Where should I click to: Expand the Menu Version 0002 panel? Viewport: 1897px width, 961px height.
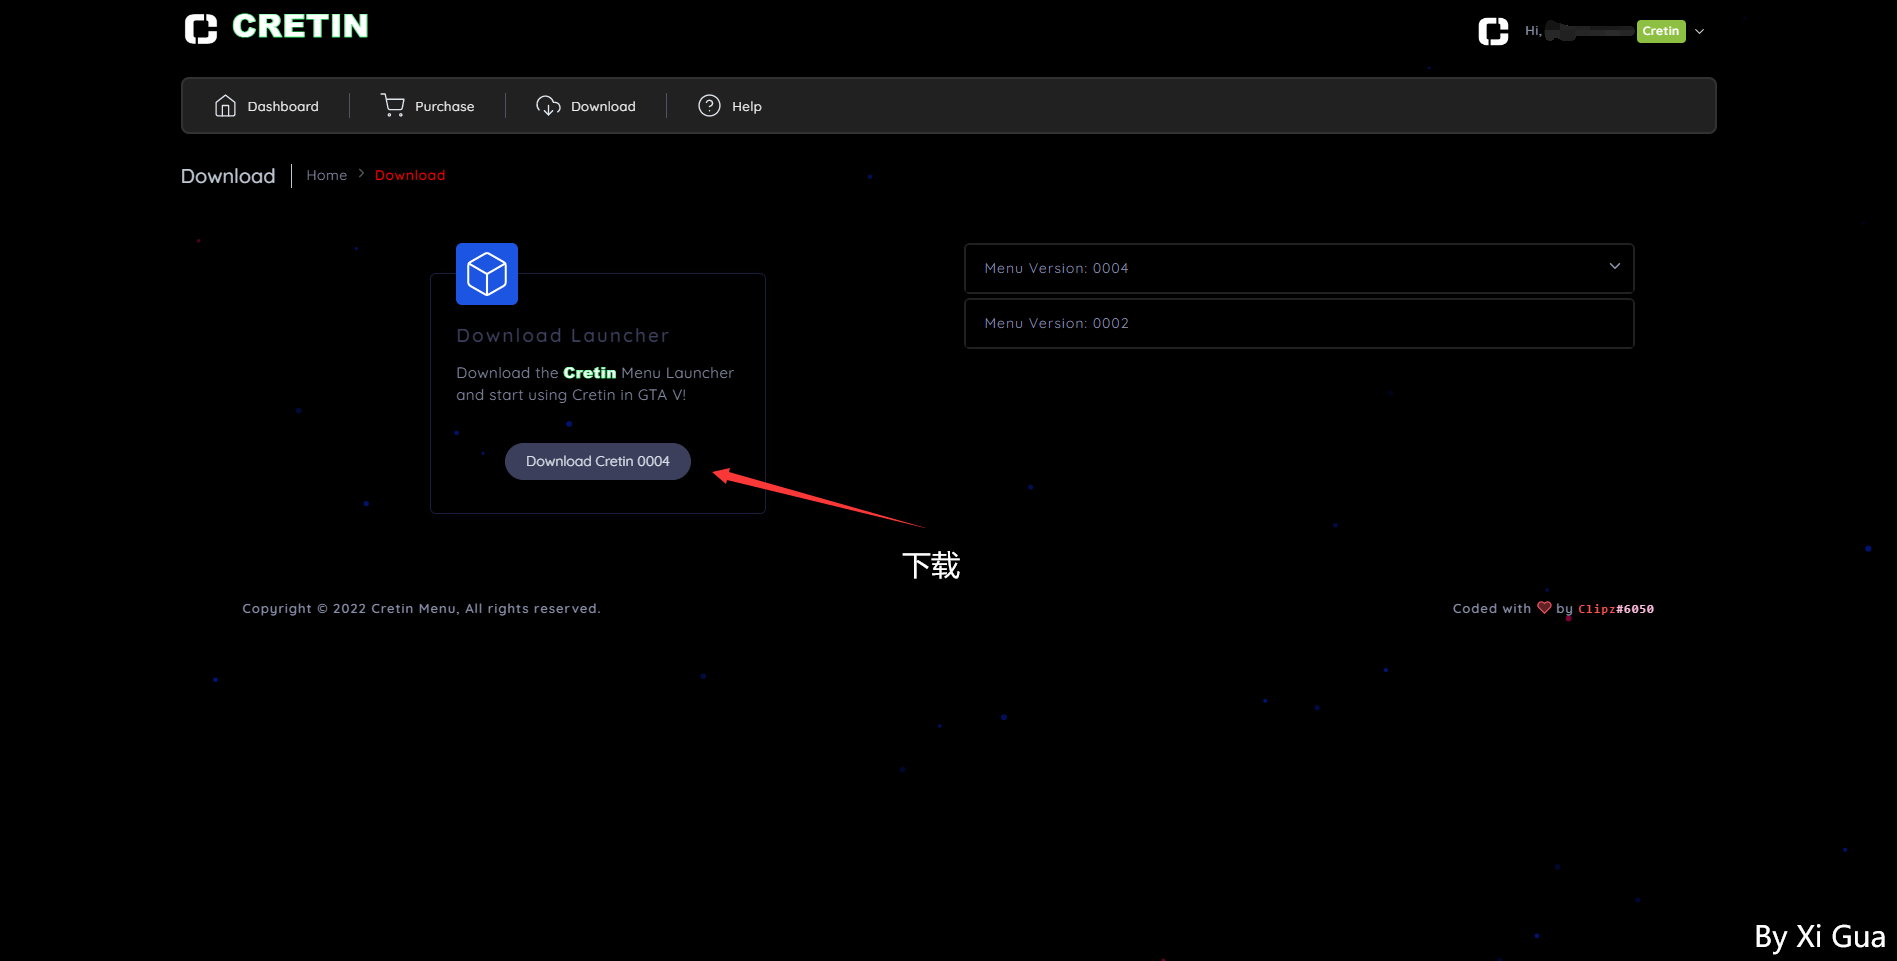(1299, 323)
